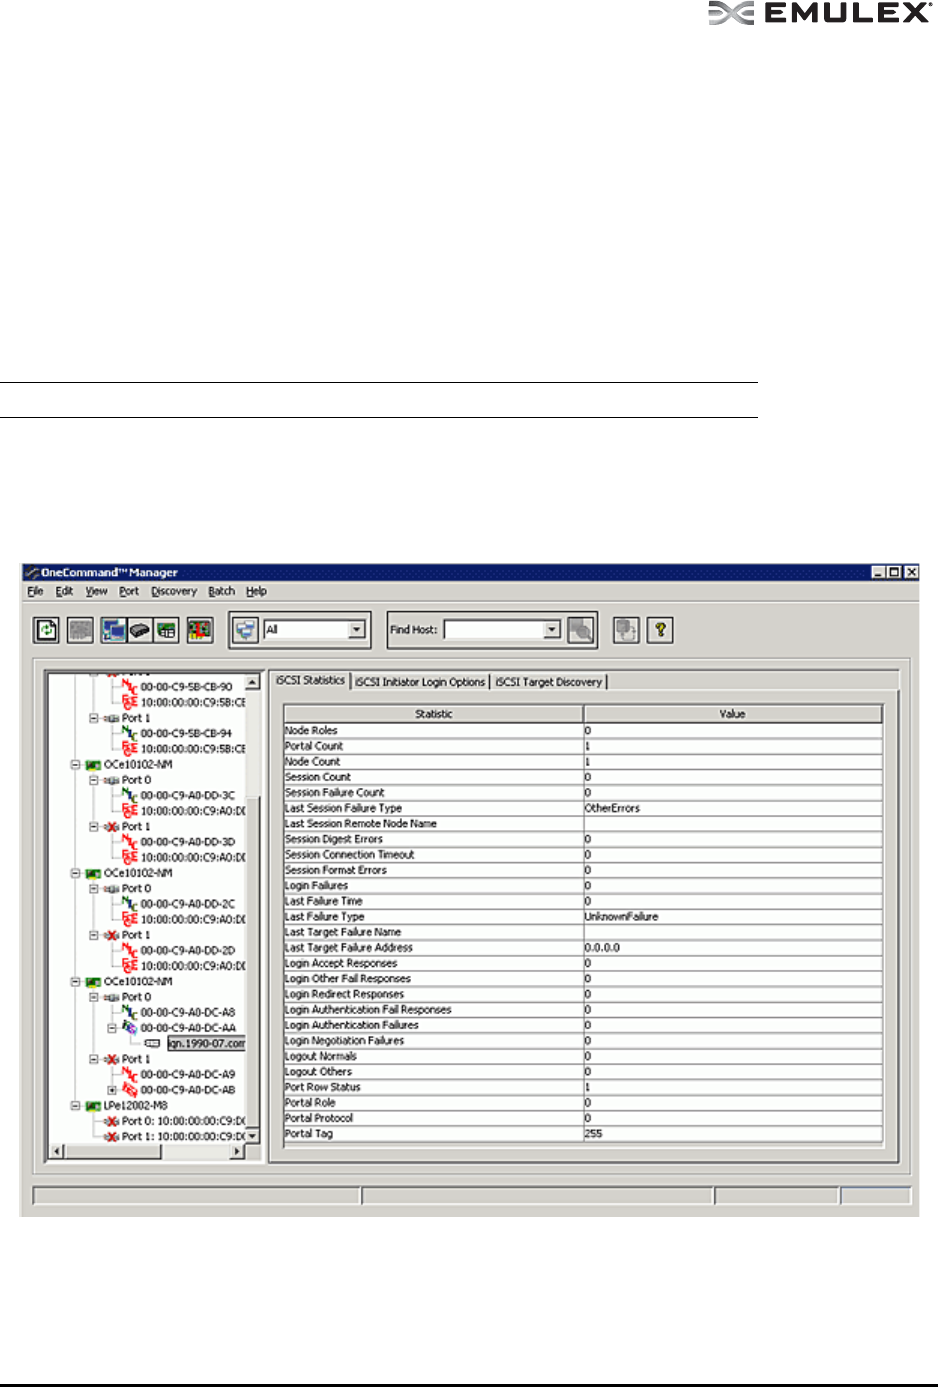Screen dimensions: 938x1387
Task: Open Help via the question mark icon
Action: 660,630
